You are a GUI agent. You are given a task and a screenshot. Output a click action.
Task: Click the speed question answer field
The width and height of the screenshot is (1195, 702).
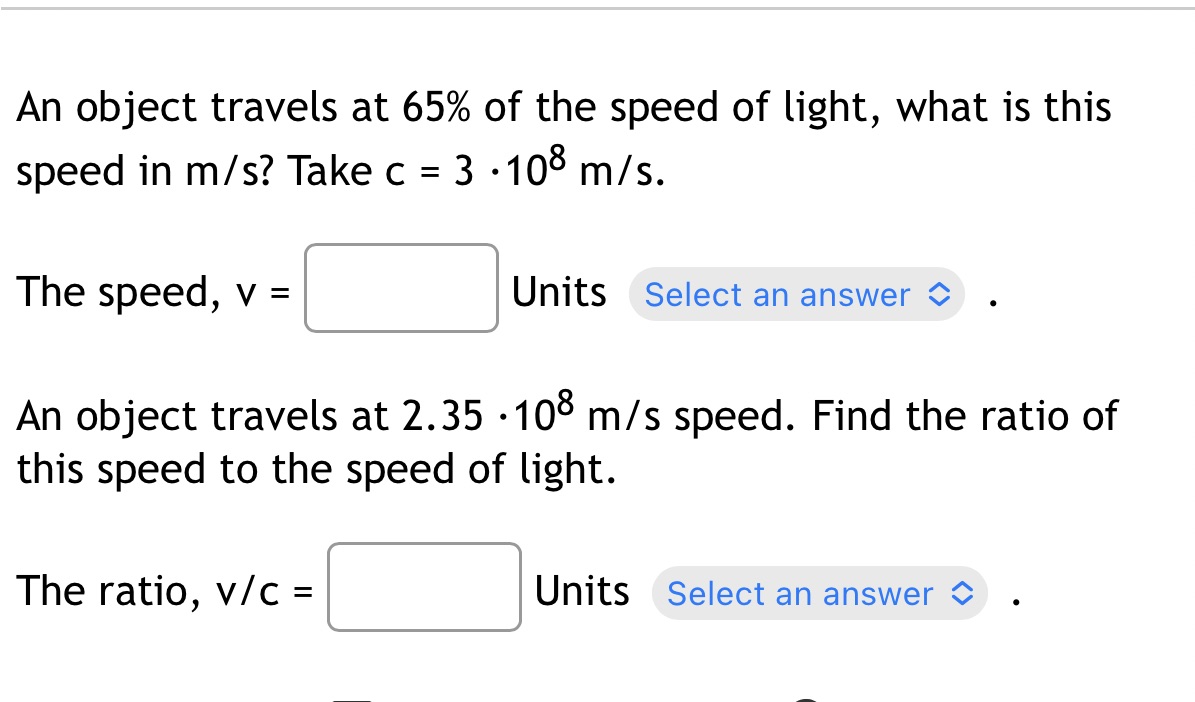coord(401,287)
